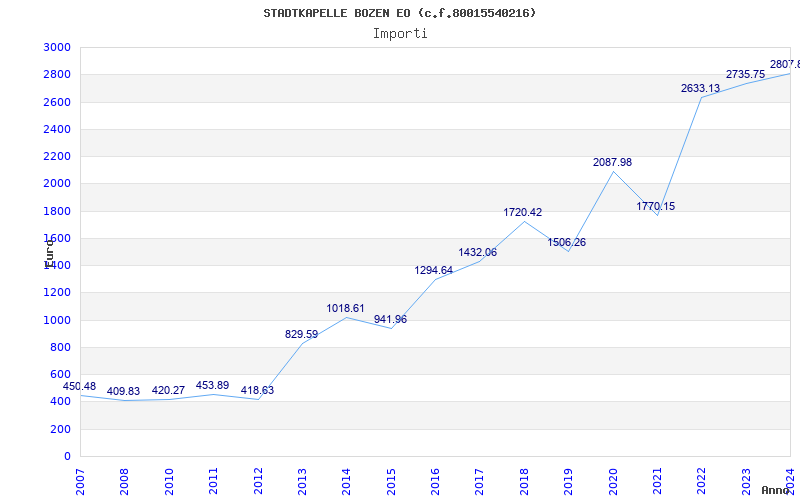Click the 2023 x-axis year label
The height and width of the screenshot is (500, 800).
[746, 482]
